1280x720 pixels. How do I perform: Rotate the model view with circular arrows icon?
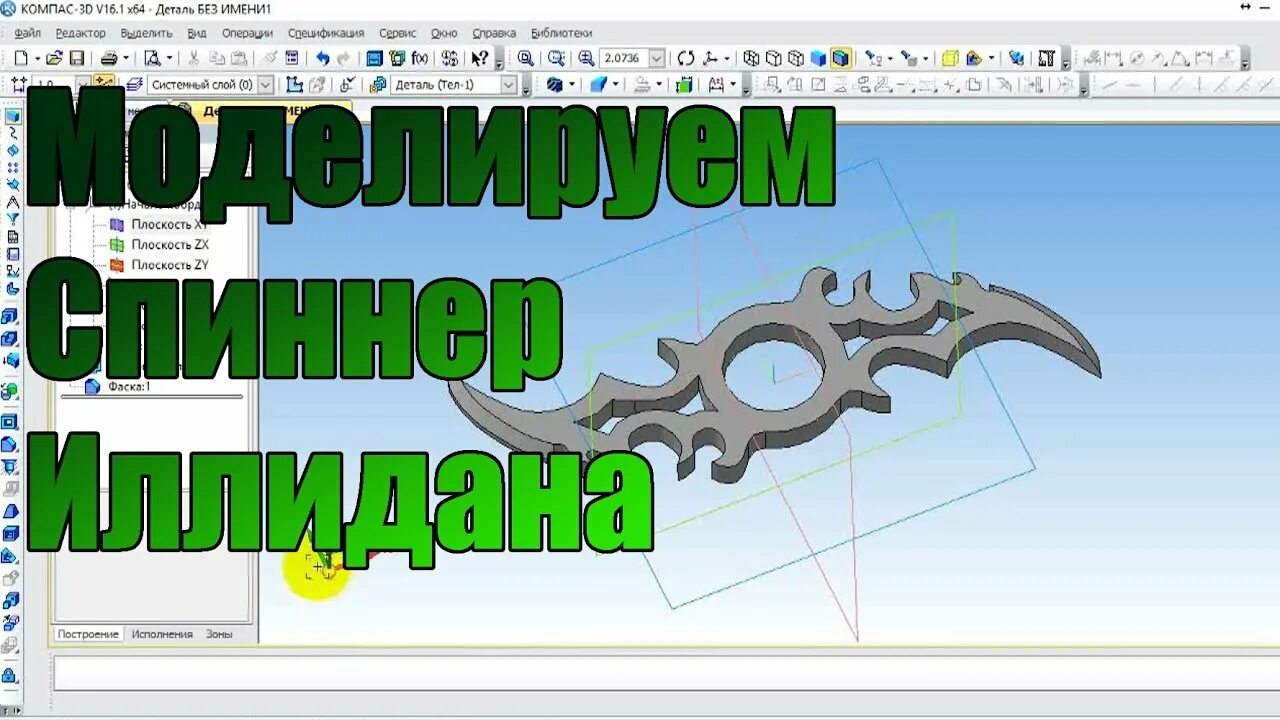(685, 58)
